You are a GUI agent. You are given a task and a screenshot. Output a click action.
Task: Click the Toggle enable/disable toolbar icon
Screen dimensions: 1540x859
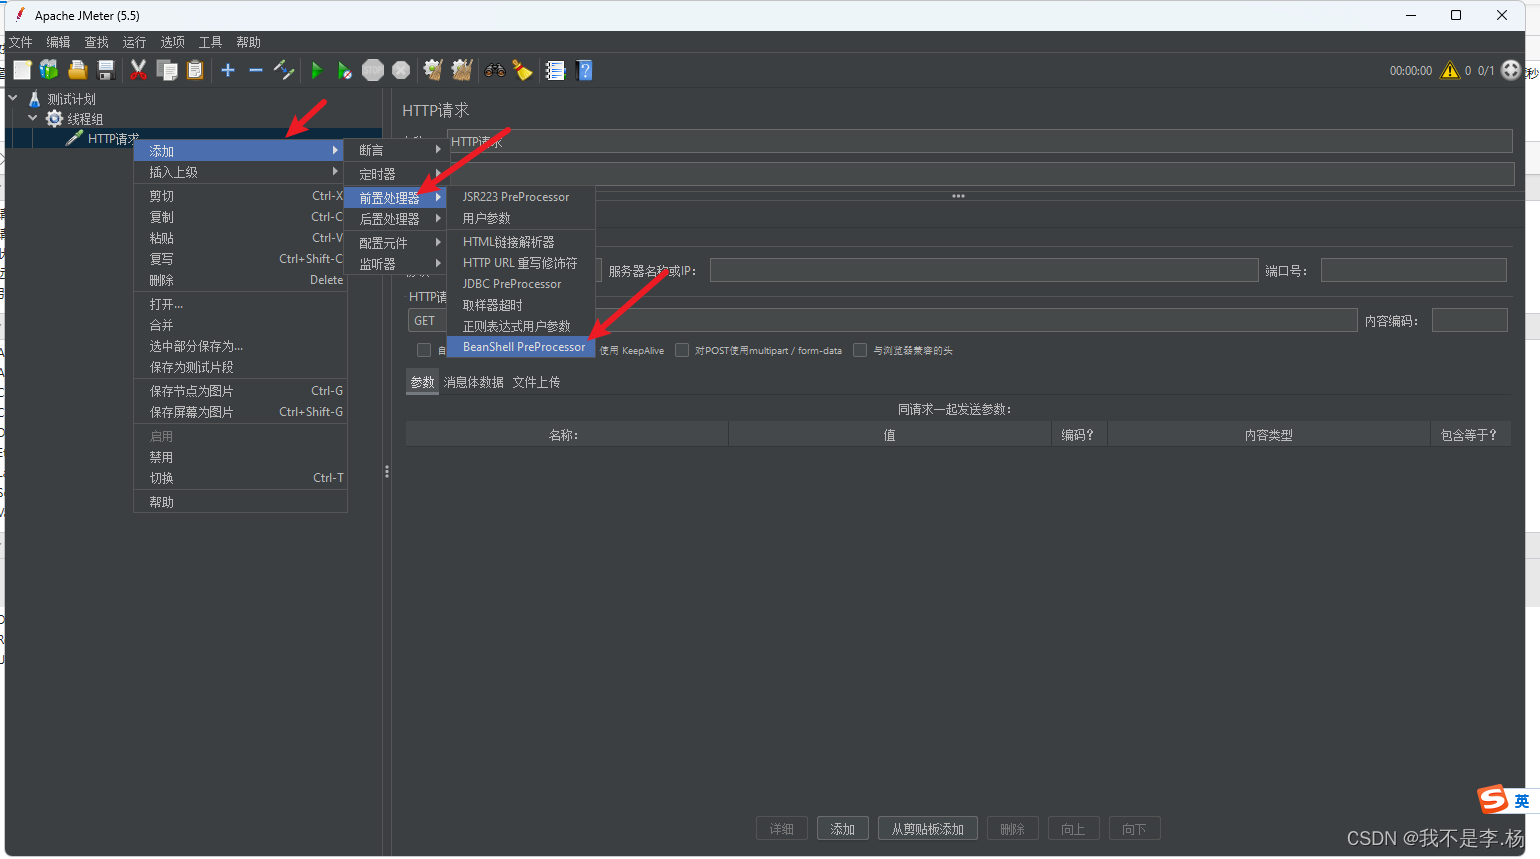tap(284, 70)
